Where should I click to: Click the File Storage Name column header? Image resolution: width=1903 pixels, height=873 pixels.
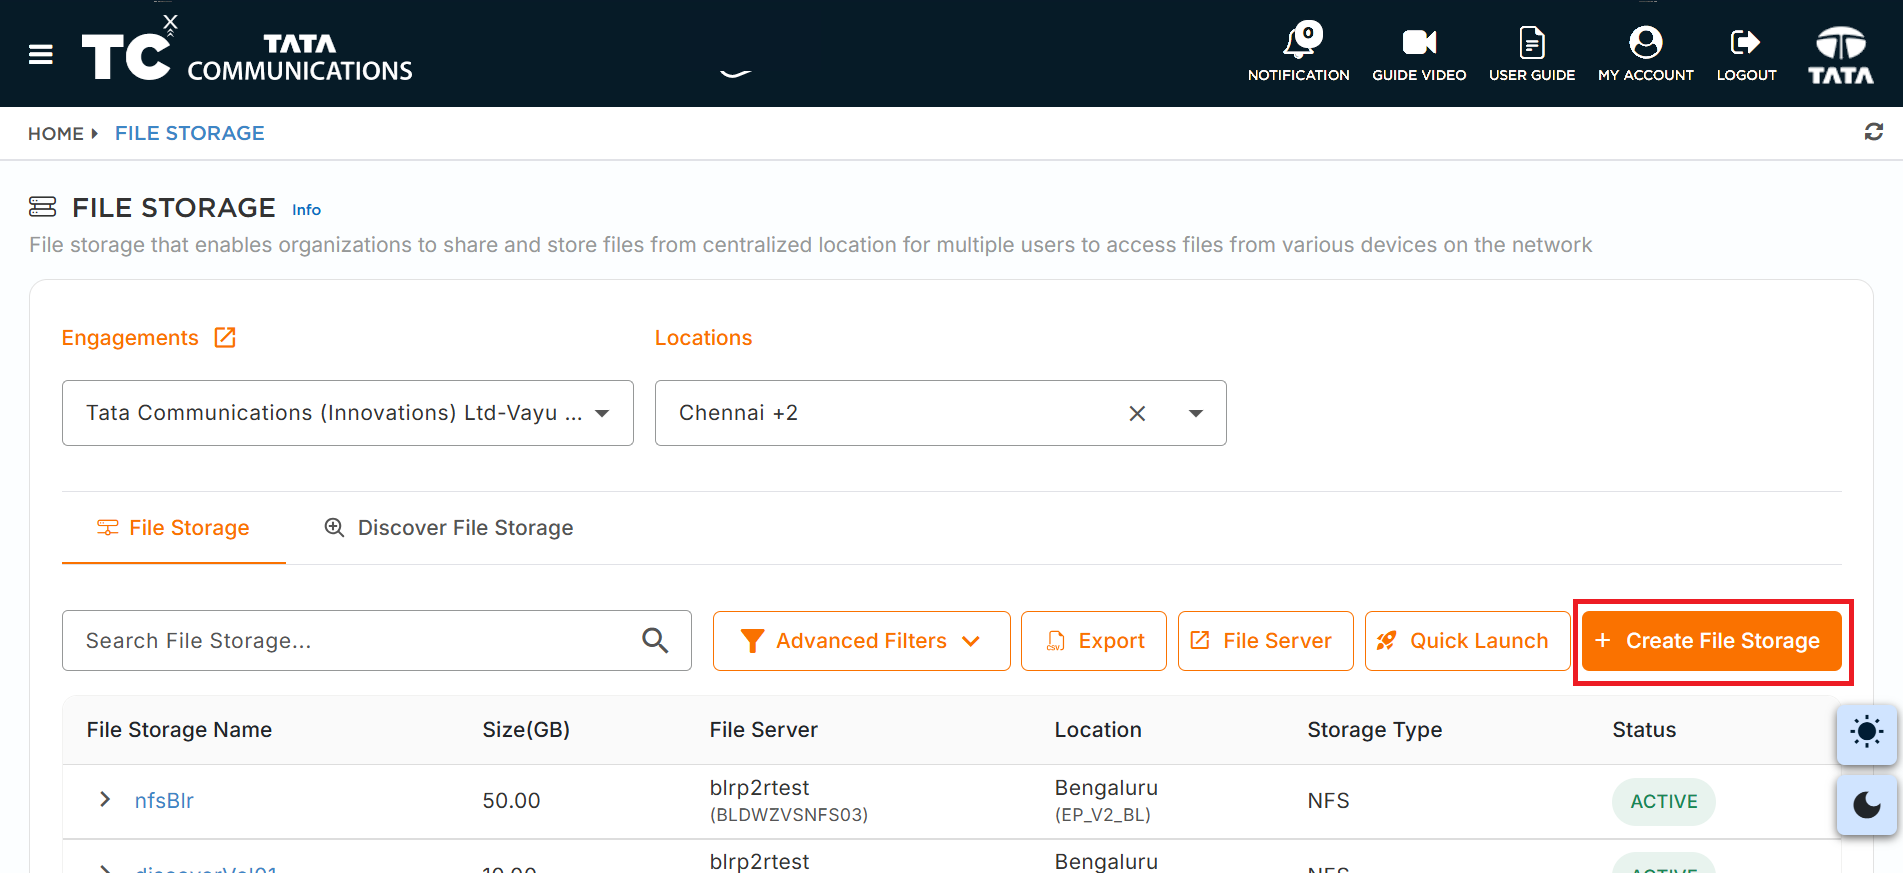click(179, 730)
